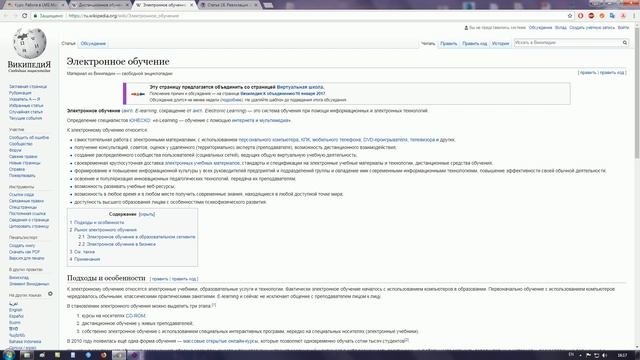This screenshot has width=640, height=360.
Task: Click the Виртуальная школа link in merge notice
Action: [x=300, y=87]
